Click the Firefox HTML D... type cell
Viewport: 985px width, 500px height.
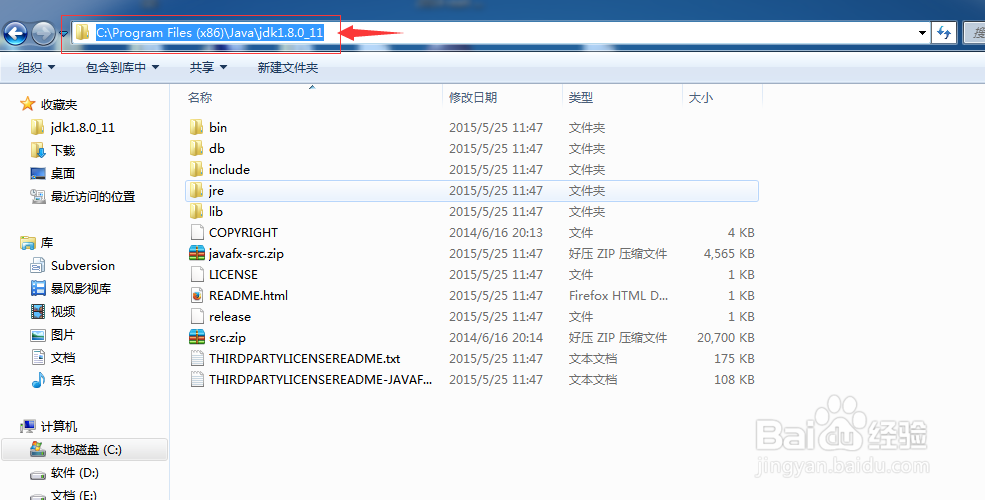point(618,296)
